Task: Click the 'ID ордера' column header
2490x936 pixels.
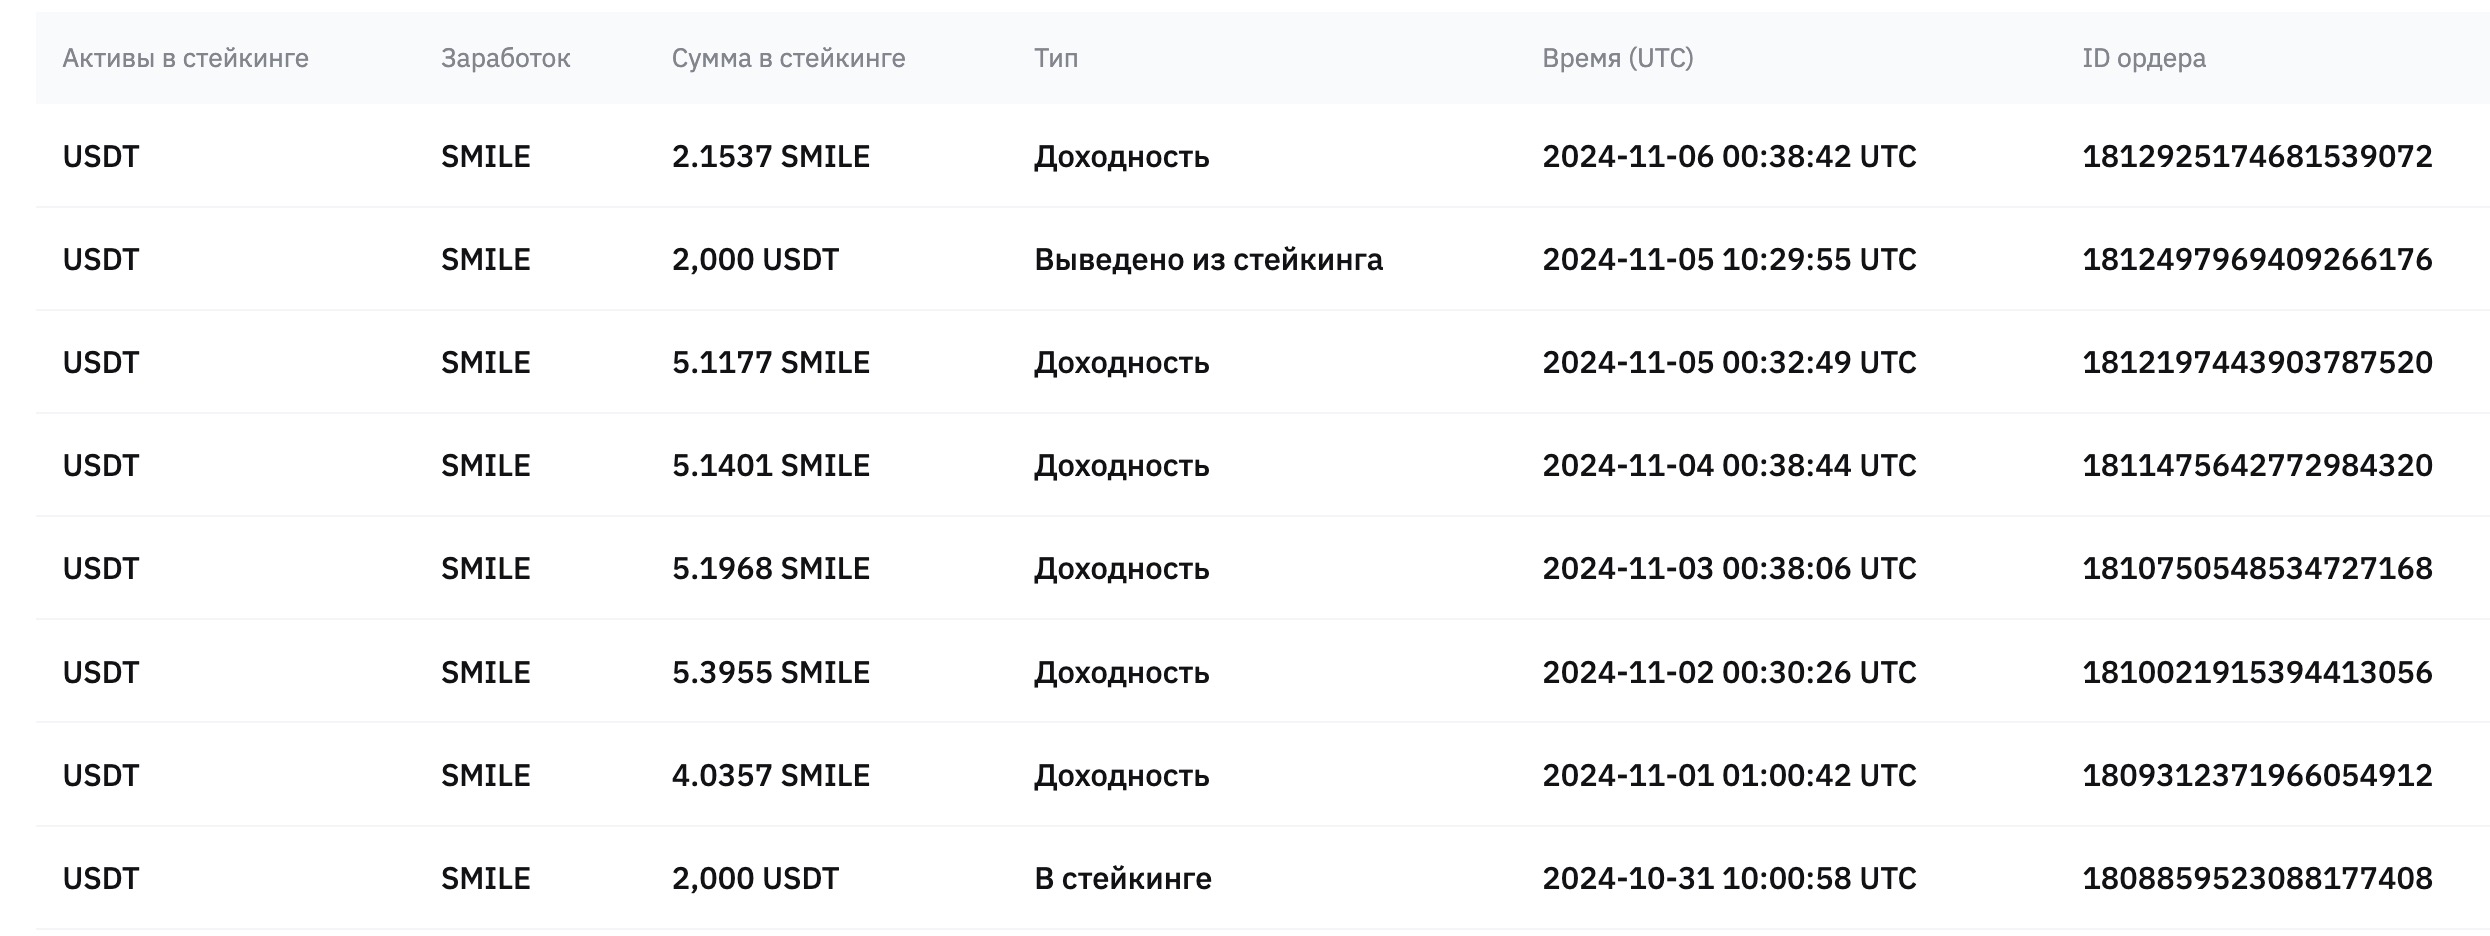Action: (x=2144, y=58)
